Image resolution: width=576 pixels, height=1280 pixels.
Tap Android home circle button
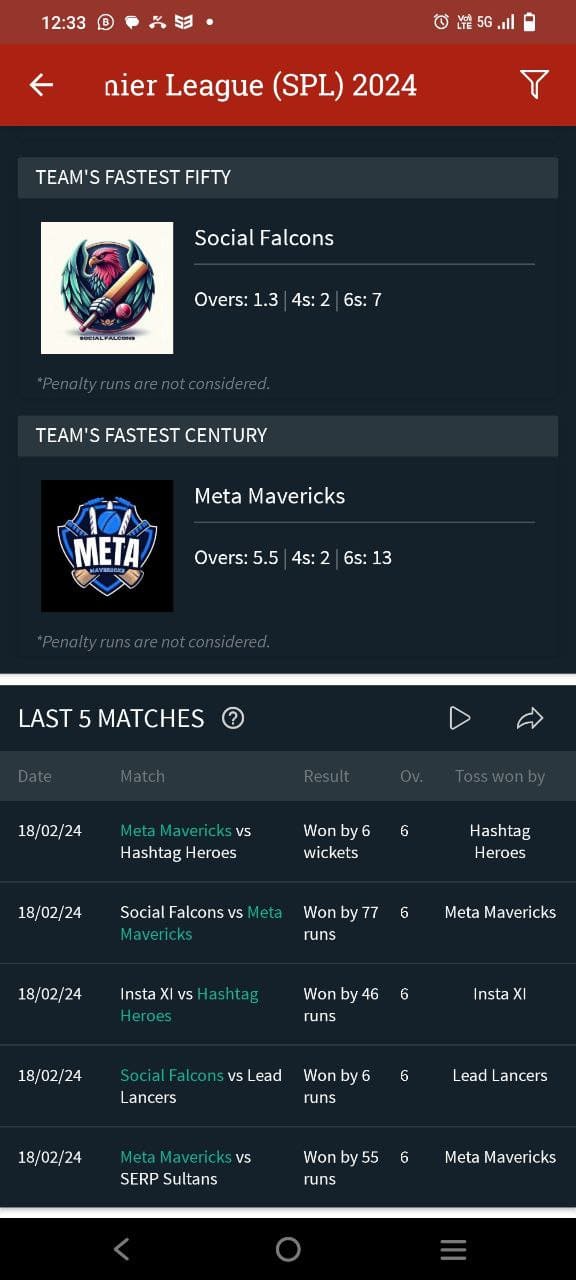(288, 1249)
